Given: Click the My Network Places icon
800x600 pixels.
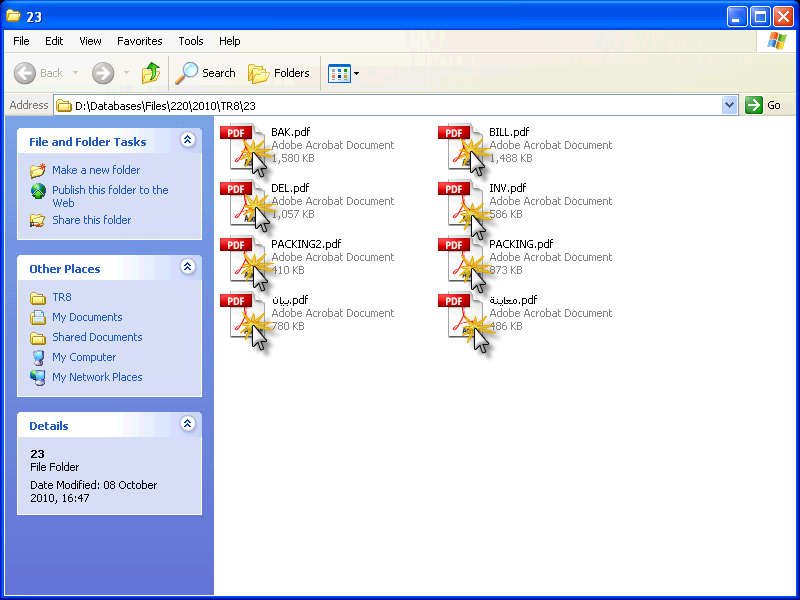Looking at the screenshot, I should click(x=38, y=378).
